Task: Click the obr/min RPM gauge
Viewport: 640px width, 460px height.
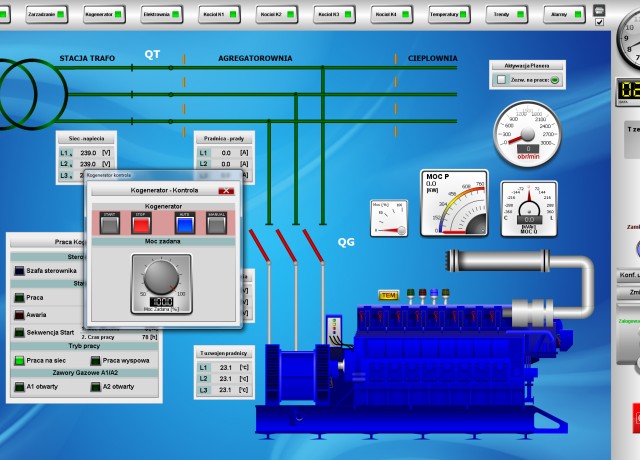Action: coord(528,133)
